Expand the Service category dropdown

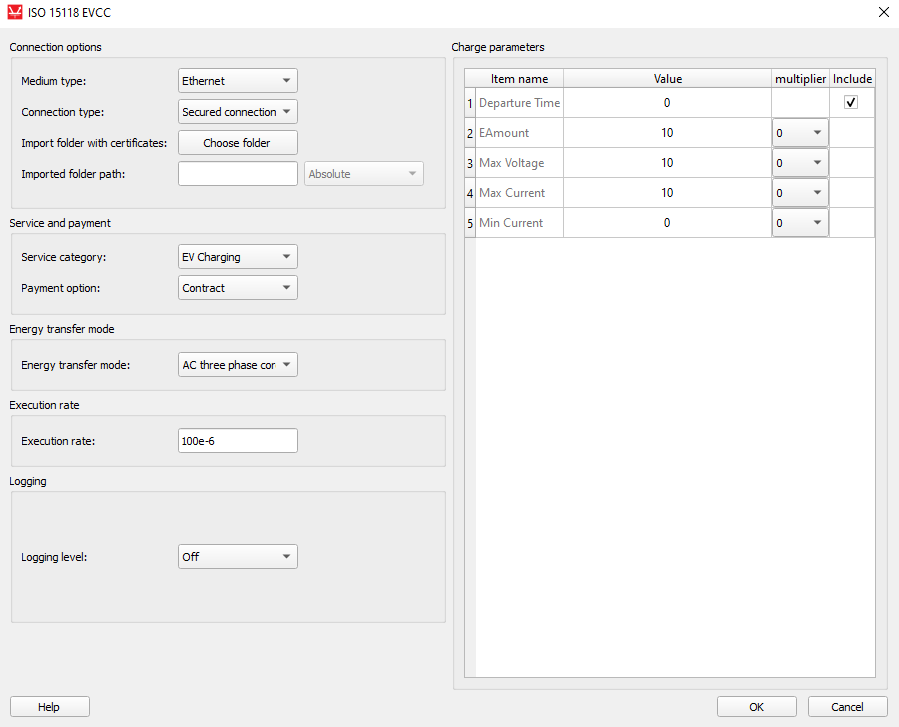pyautogui.click(x=237, y=257)
